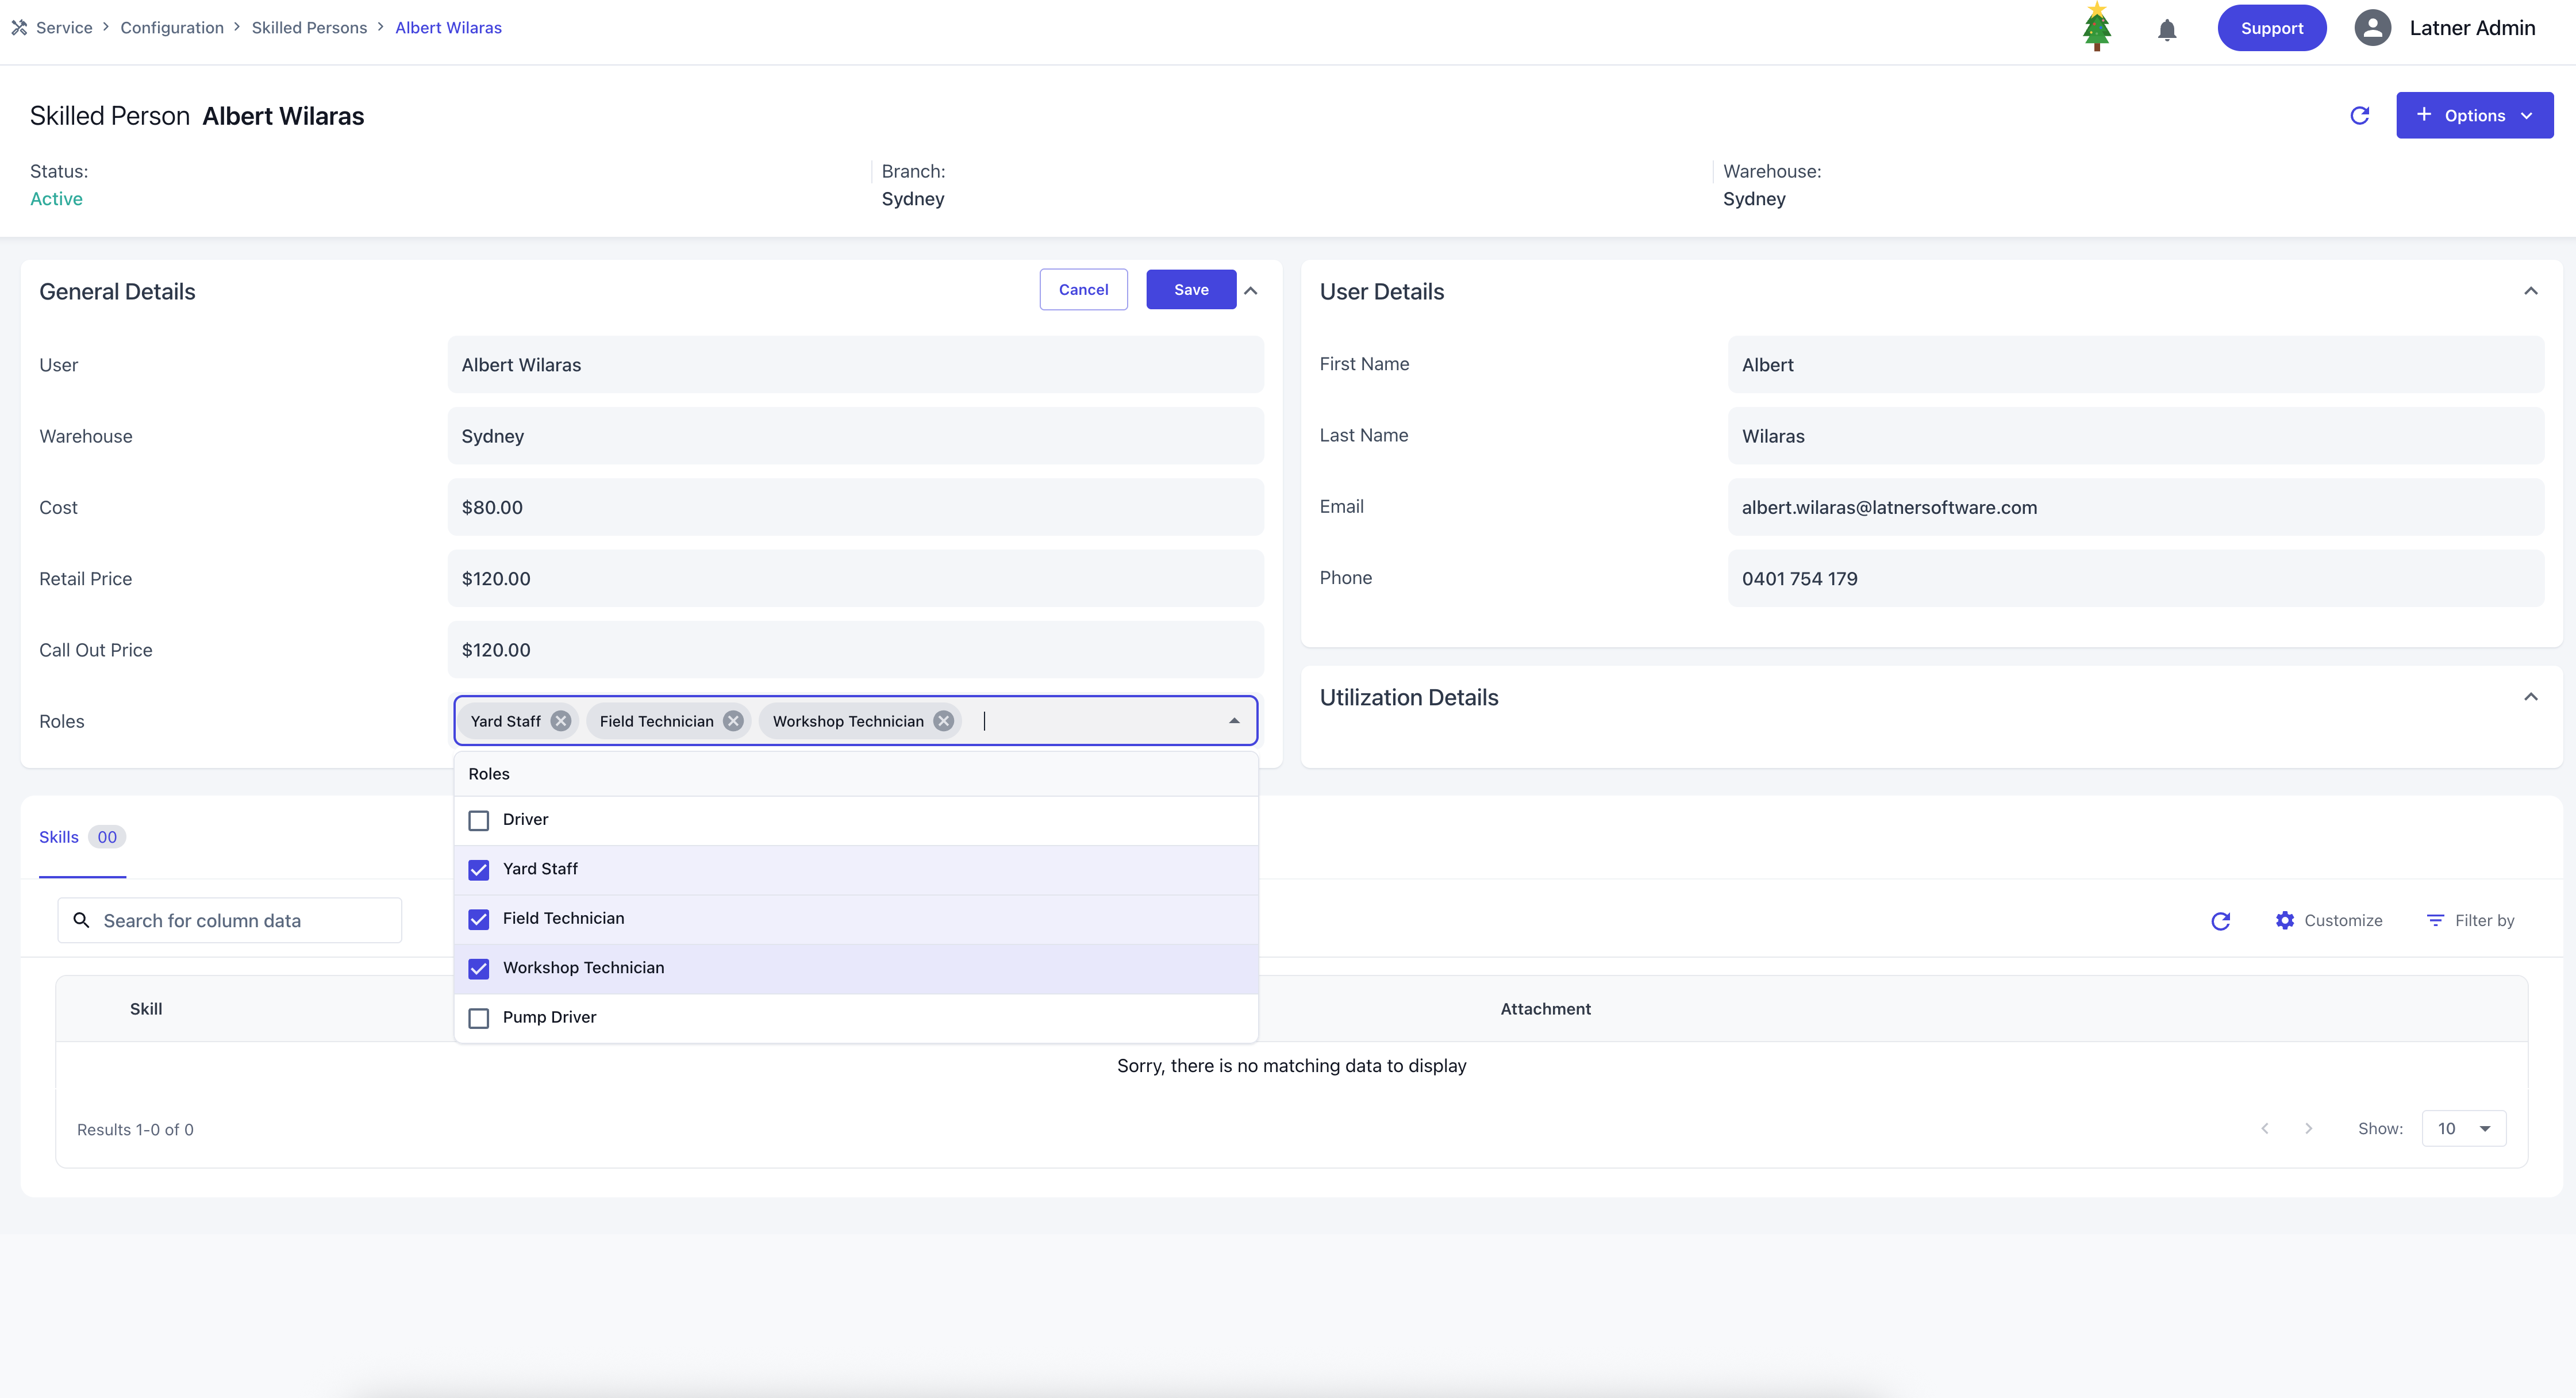Go to Skilled Persons breadcrumb
Viewport: 2576px width, 1398px height.
[x=309, y=28]
